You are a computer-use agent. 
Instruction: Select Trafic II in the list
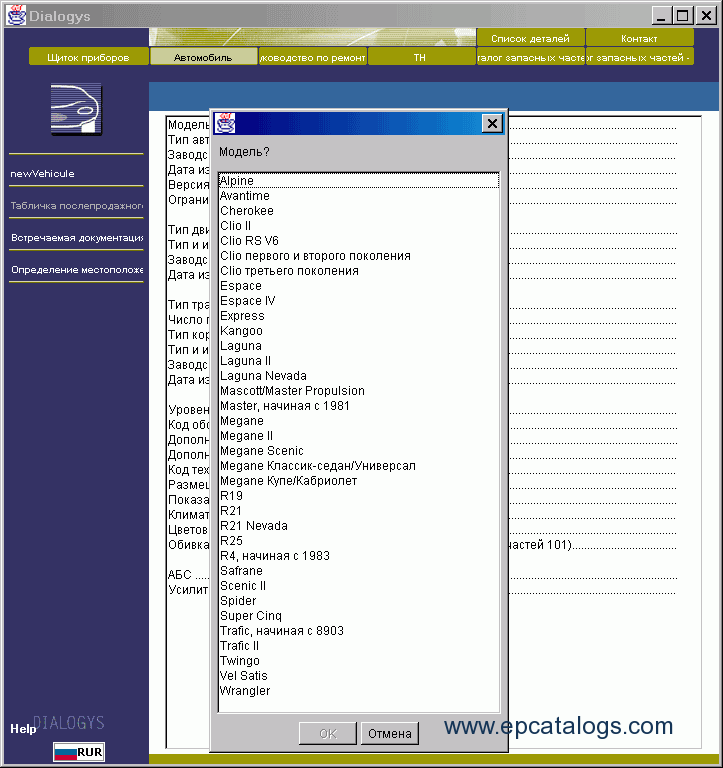point(359,646)
